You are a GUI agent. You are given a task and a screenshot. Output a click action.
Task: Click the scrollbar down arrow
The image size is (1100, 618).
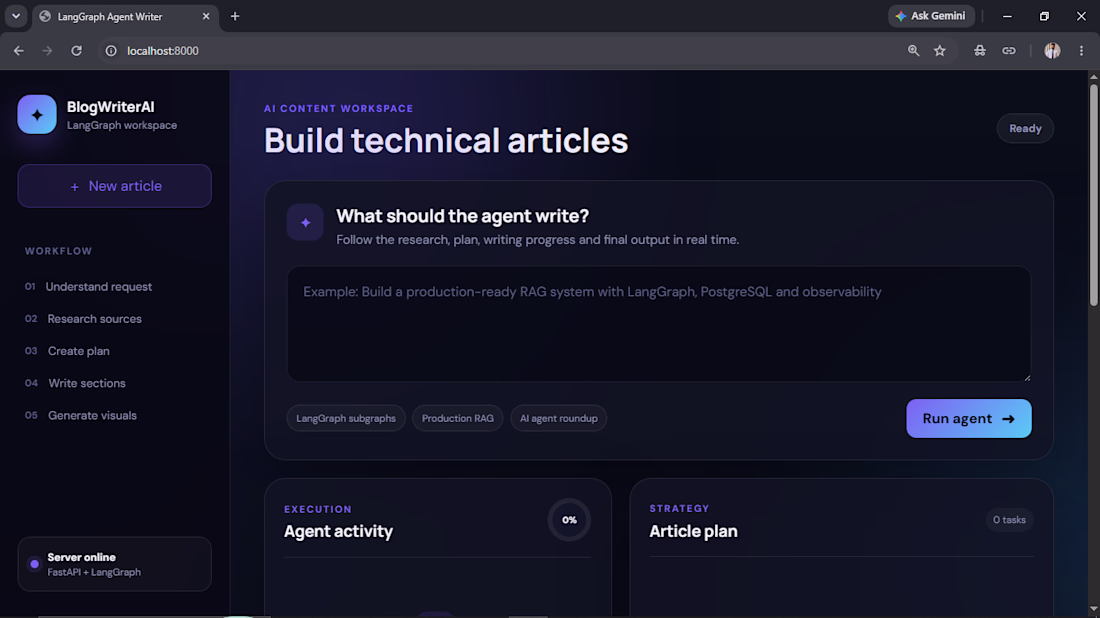1094,610
